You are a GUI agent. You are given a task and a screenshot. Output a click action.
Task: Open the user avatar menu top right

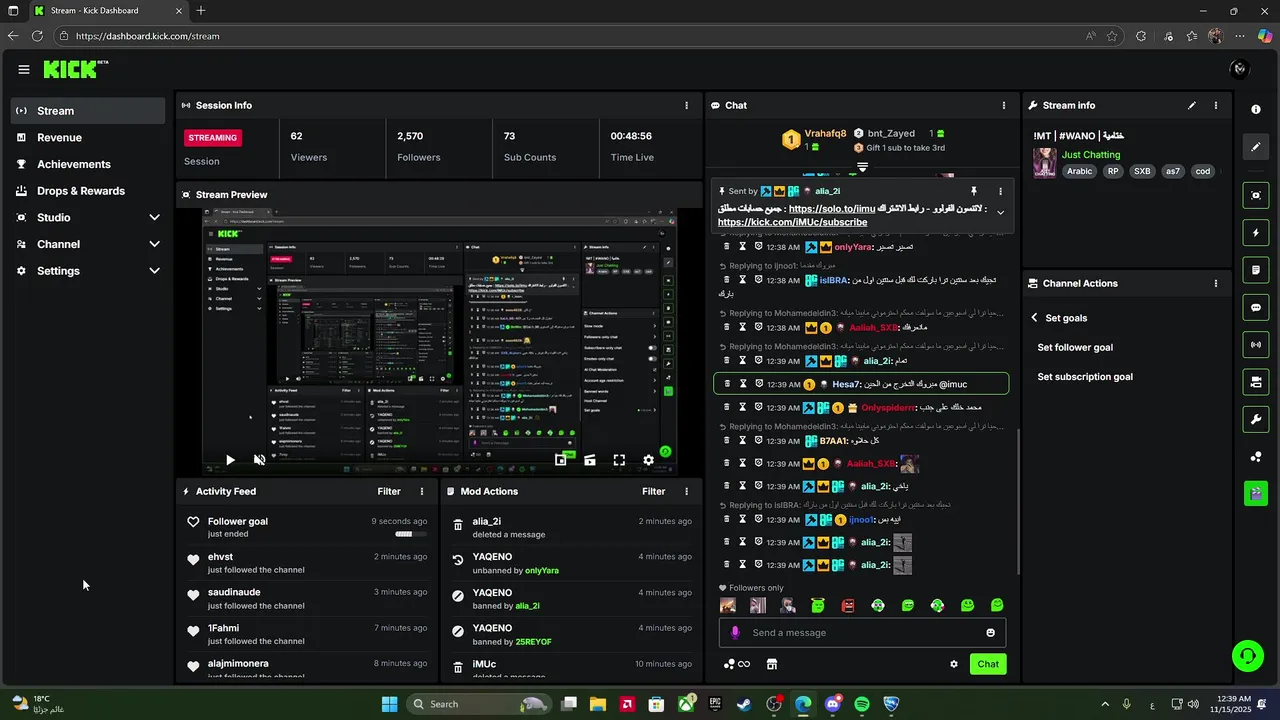[1239, 69]
